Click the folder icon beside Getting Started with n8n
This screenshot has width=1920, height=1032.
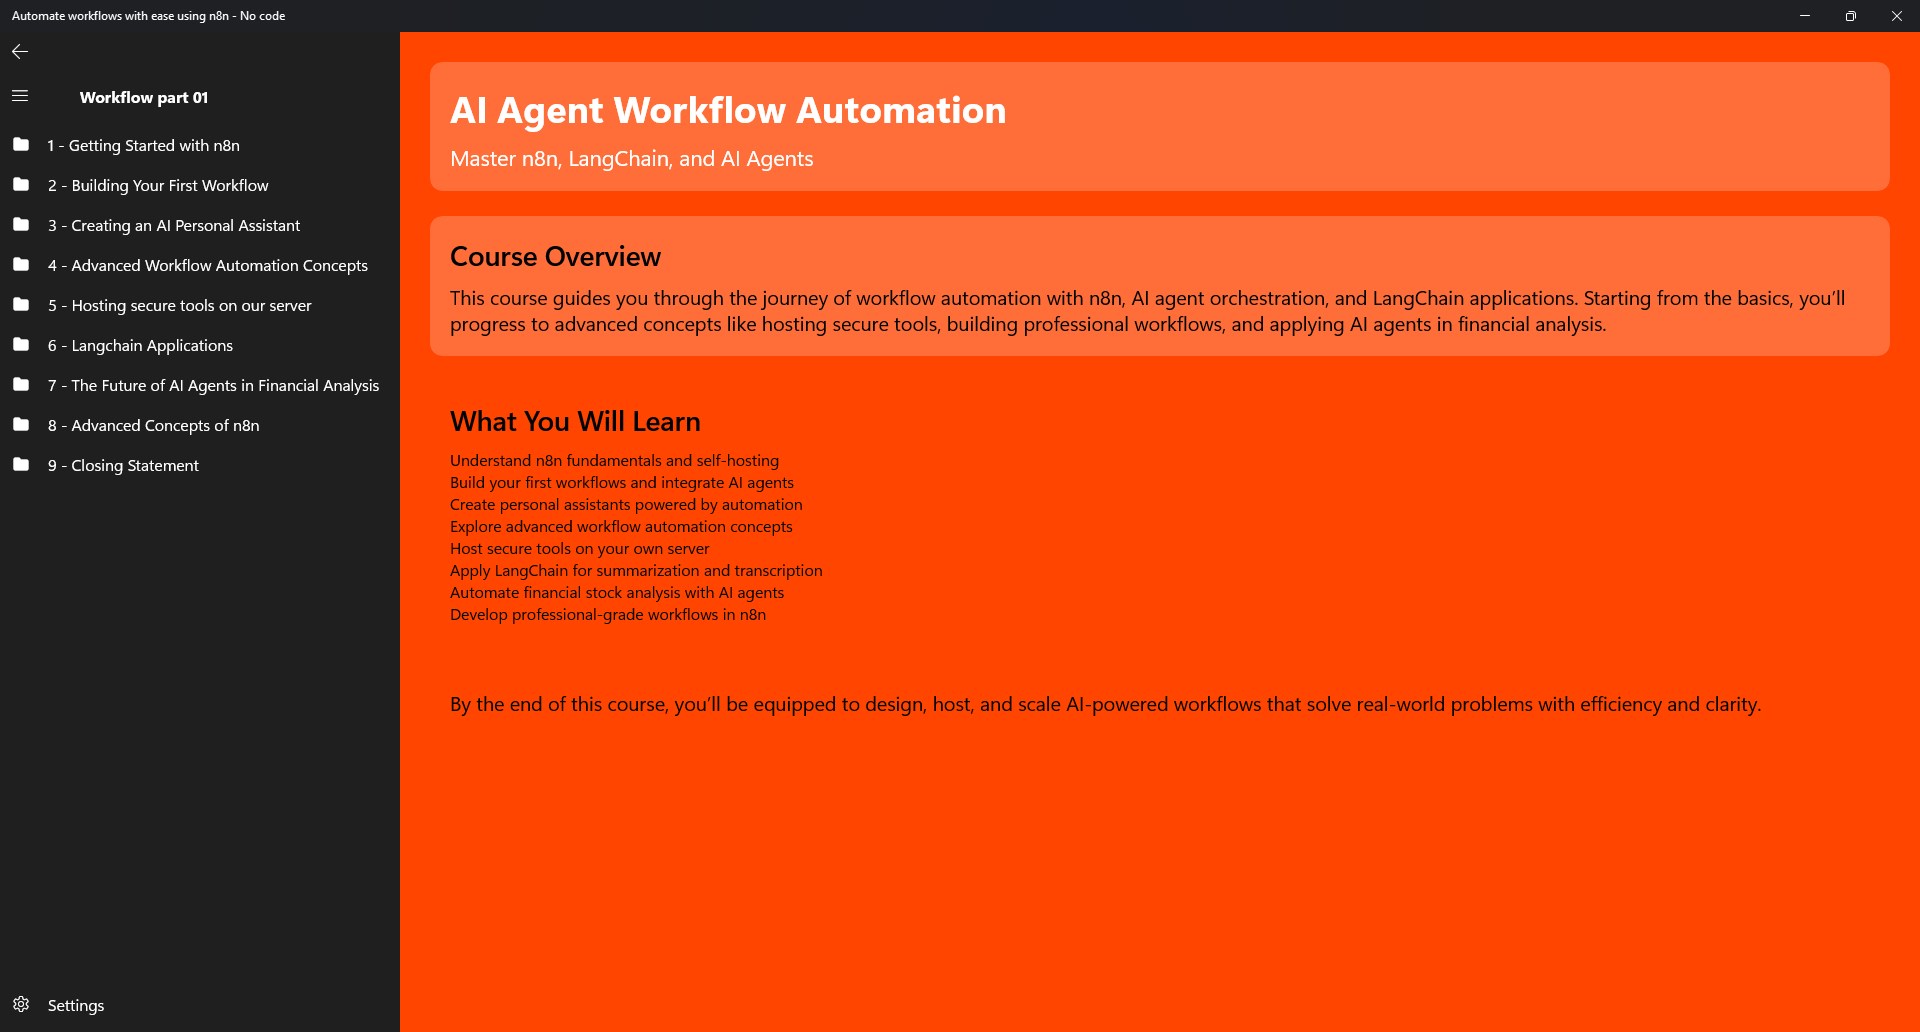coord(21,145)
